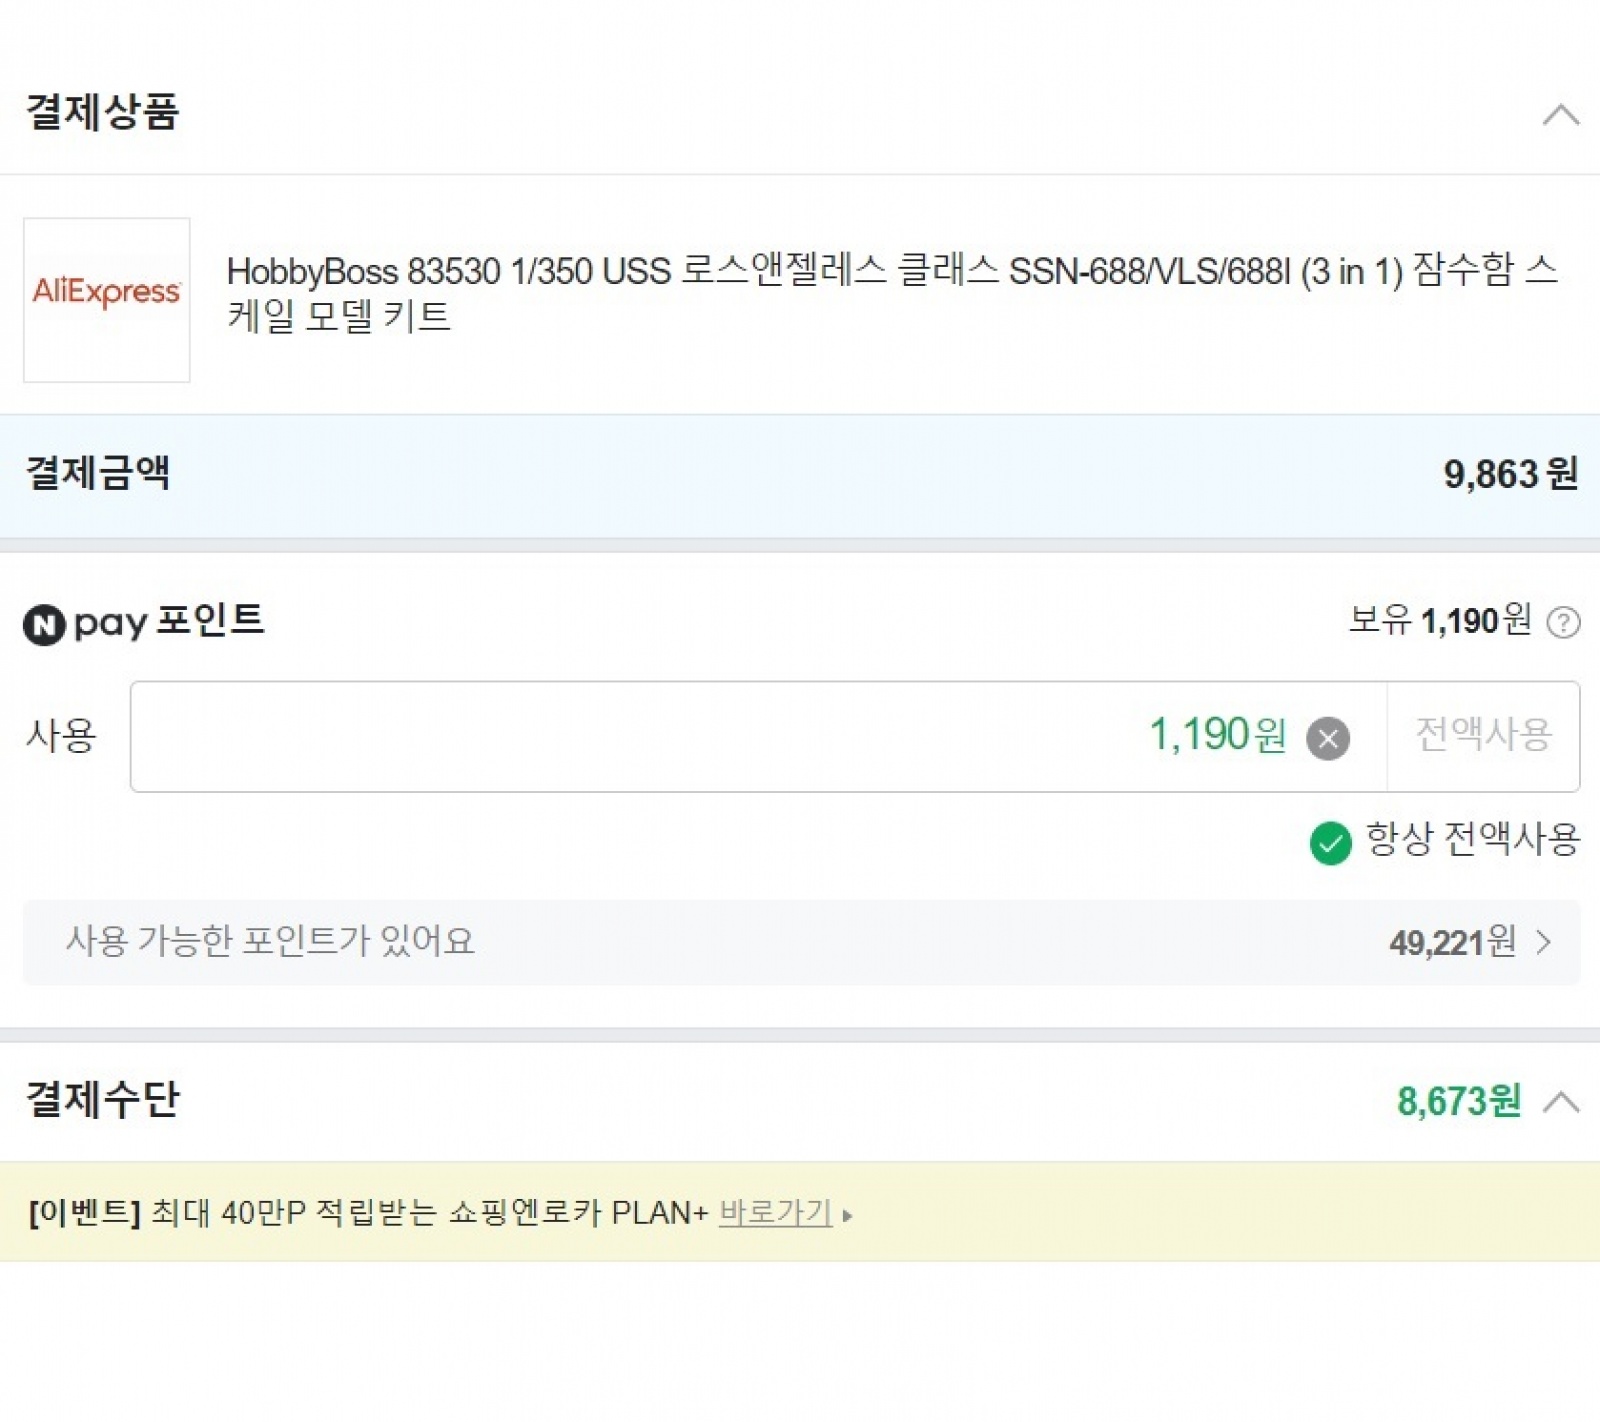Screen dimensions: 1600x1422
Task: Clear the entered 1,190원 point amount
Action: point(1328,739)
